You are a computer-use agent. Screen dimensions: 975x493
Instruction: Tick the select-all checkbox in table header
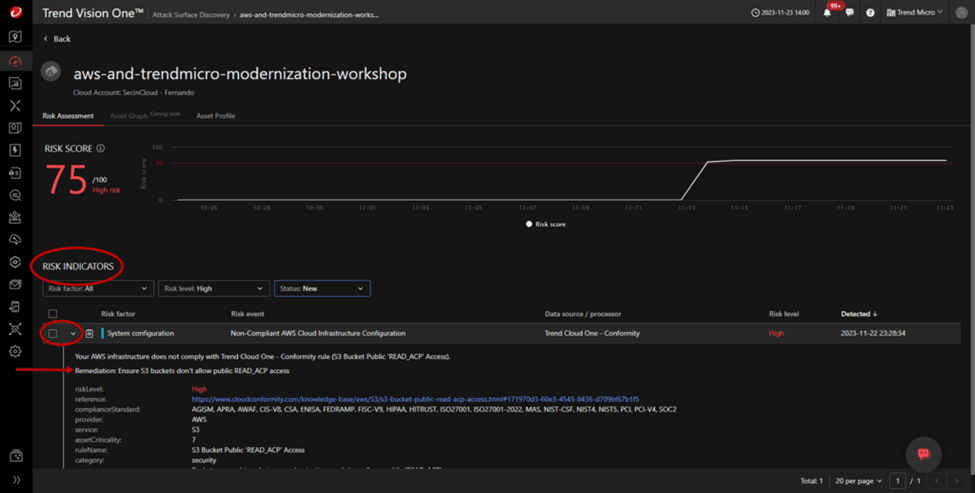pos(53,314)
